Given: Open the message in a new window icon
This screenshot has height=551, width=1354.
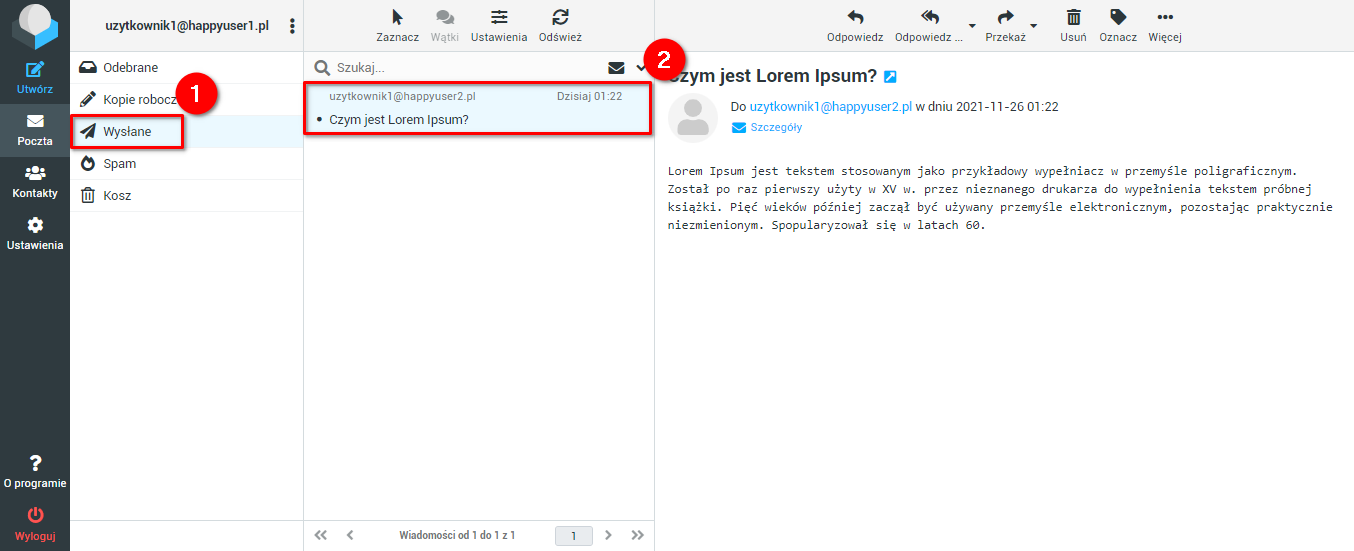Looking at the screenshot, I should (x=890, y=77).
